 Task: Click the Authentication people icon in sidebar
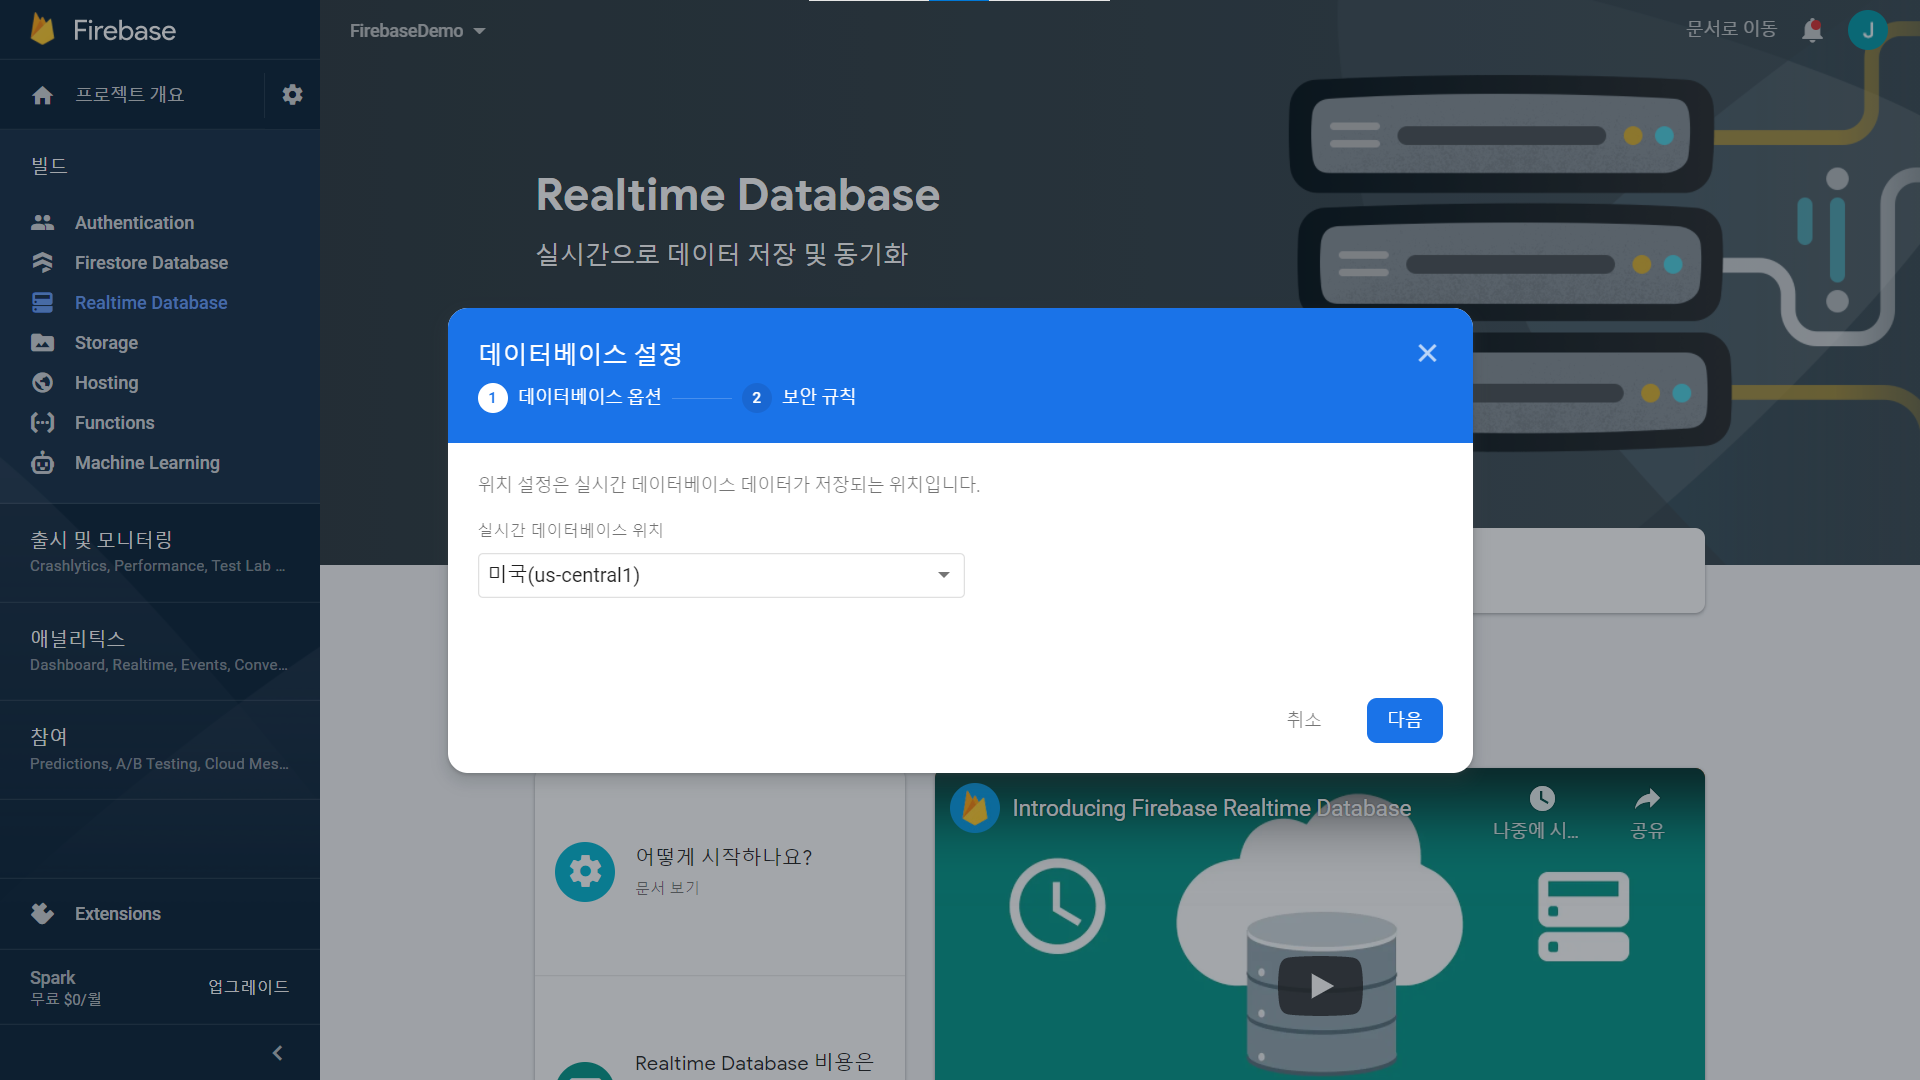tap(42, 222)
